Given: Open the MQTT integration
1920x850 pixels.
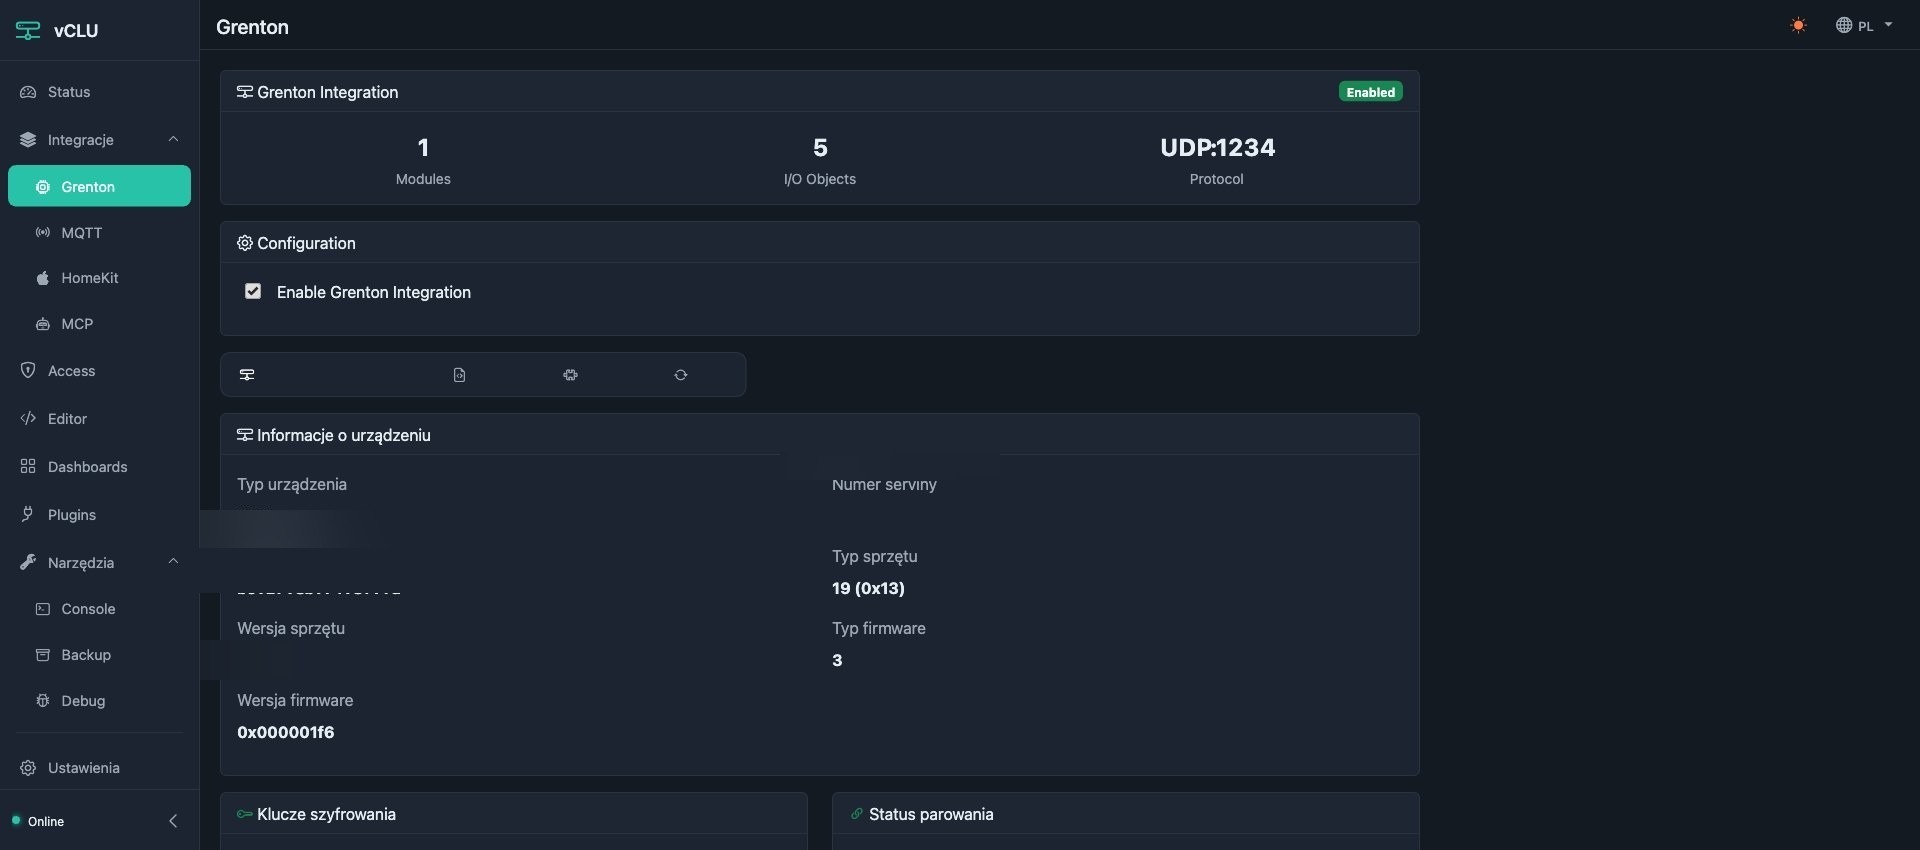Looking at the screenshot, I should click(x=99, y=233).
